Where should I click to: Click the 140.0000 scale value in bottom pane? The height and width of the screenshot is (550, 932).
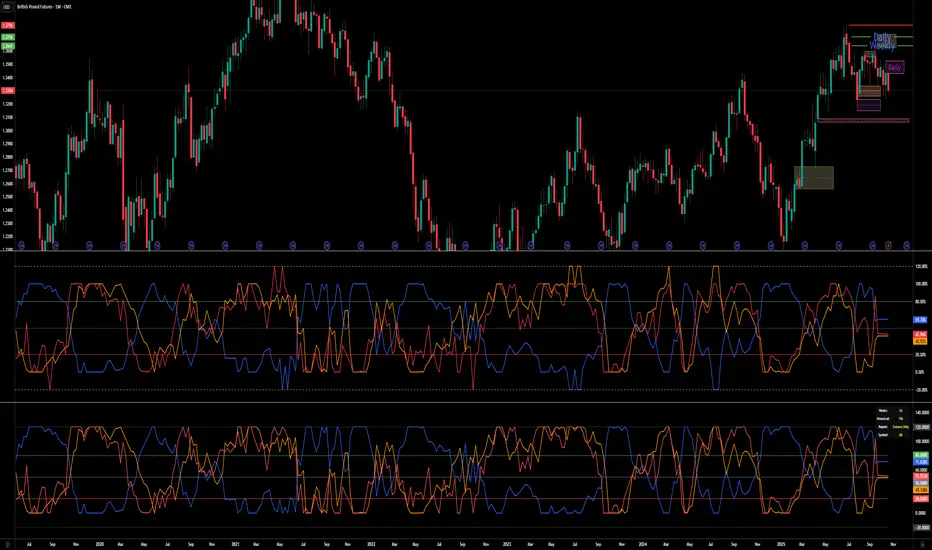[x=922, y=413]
